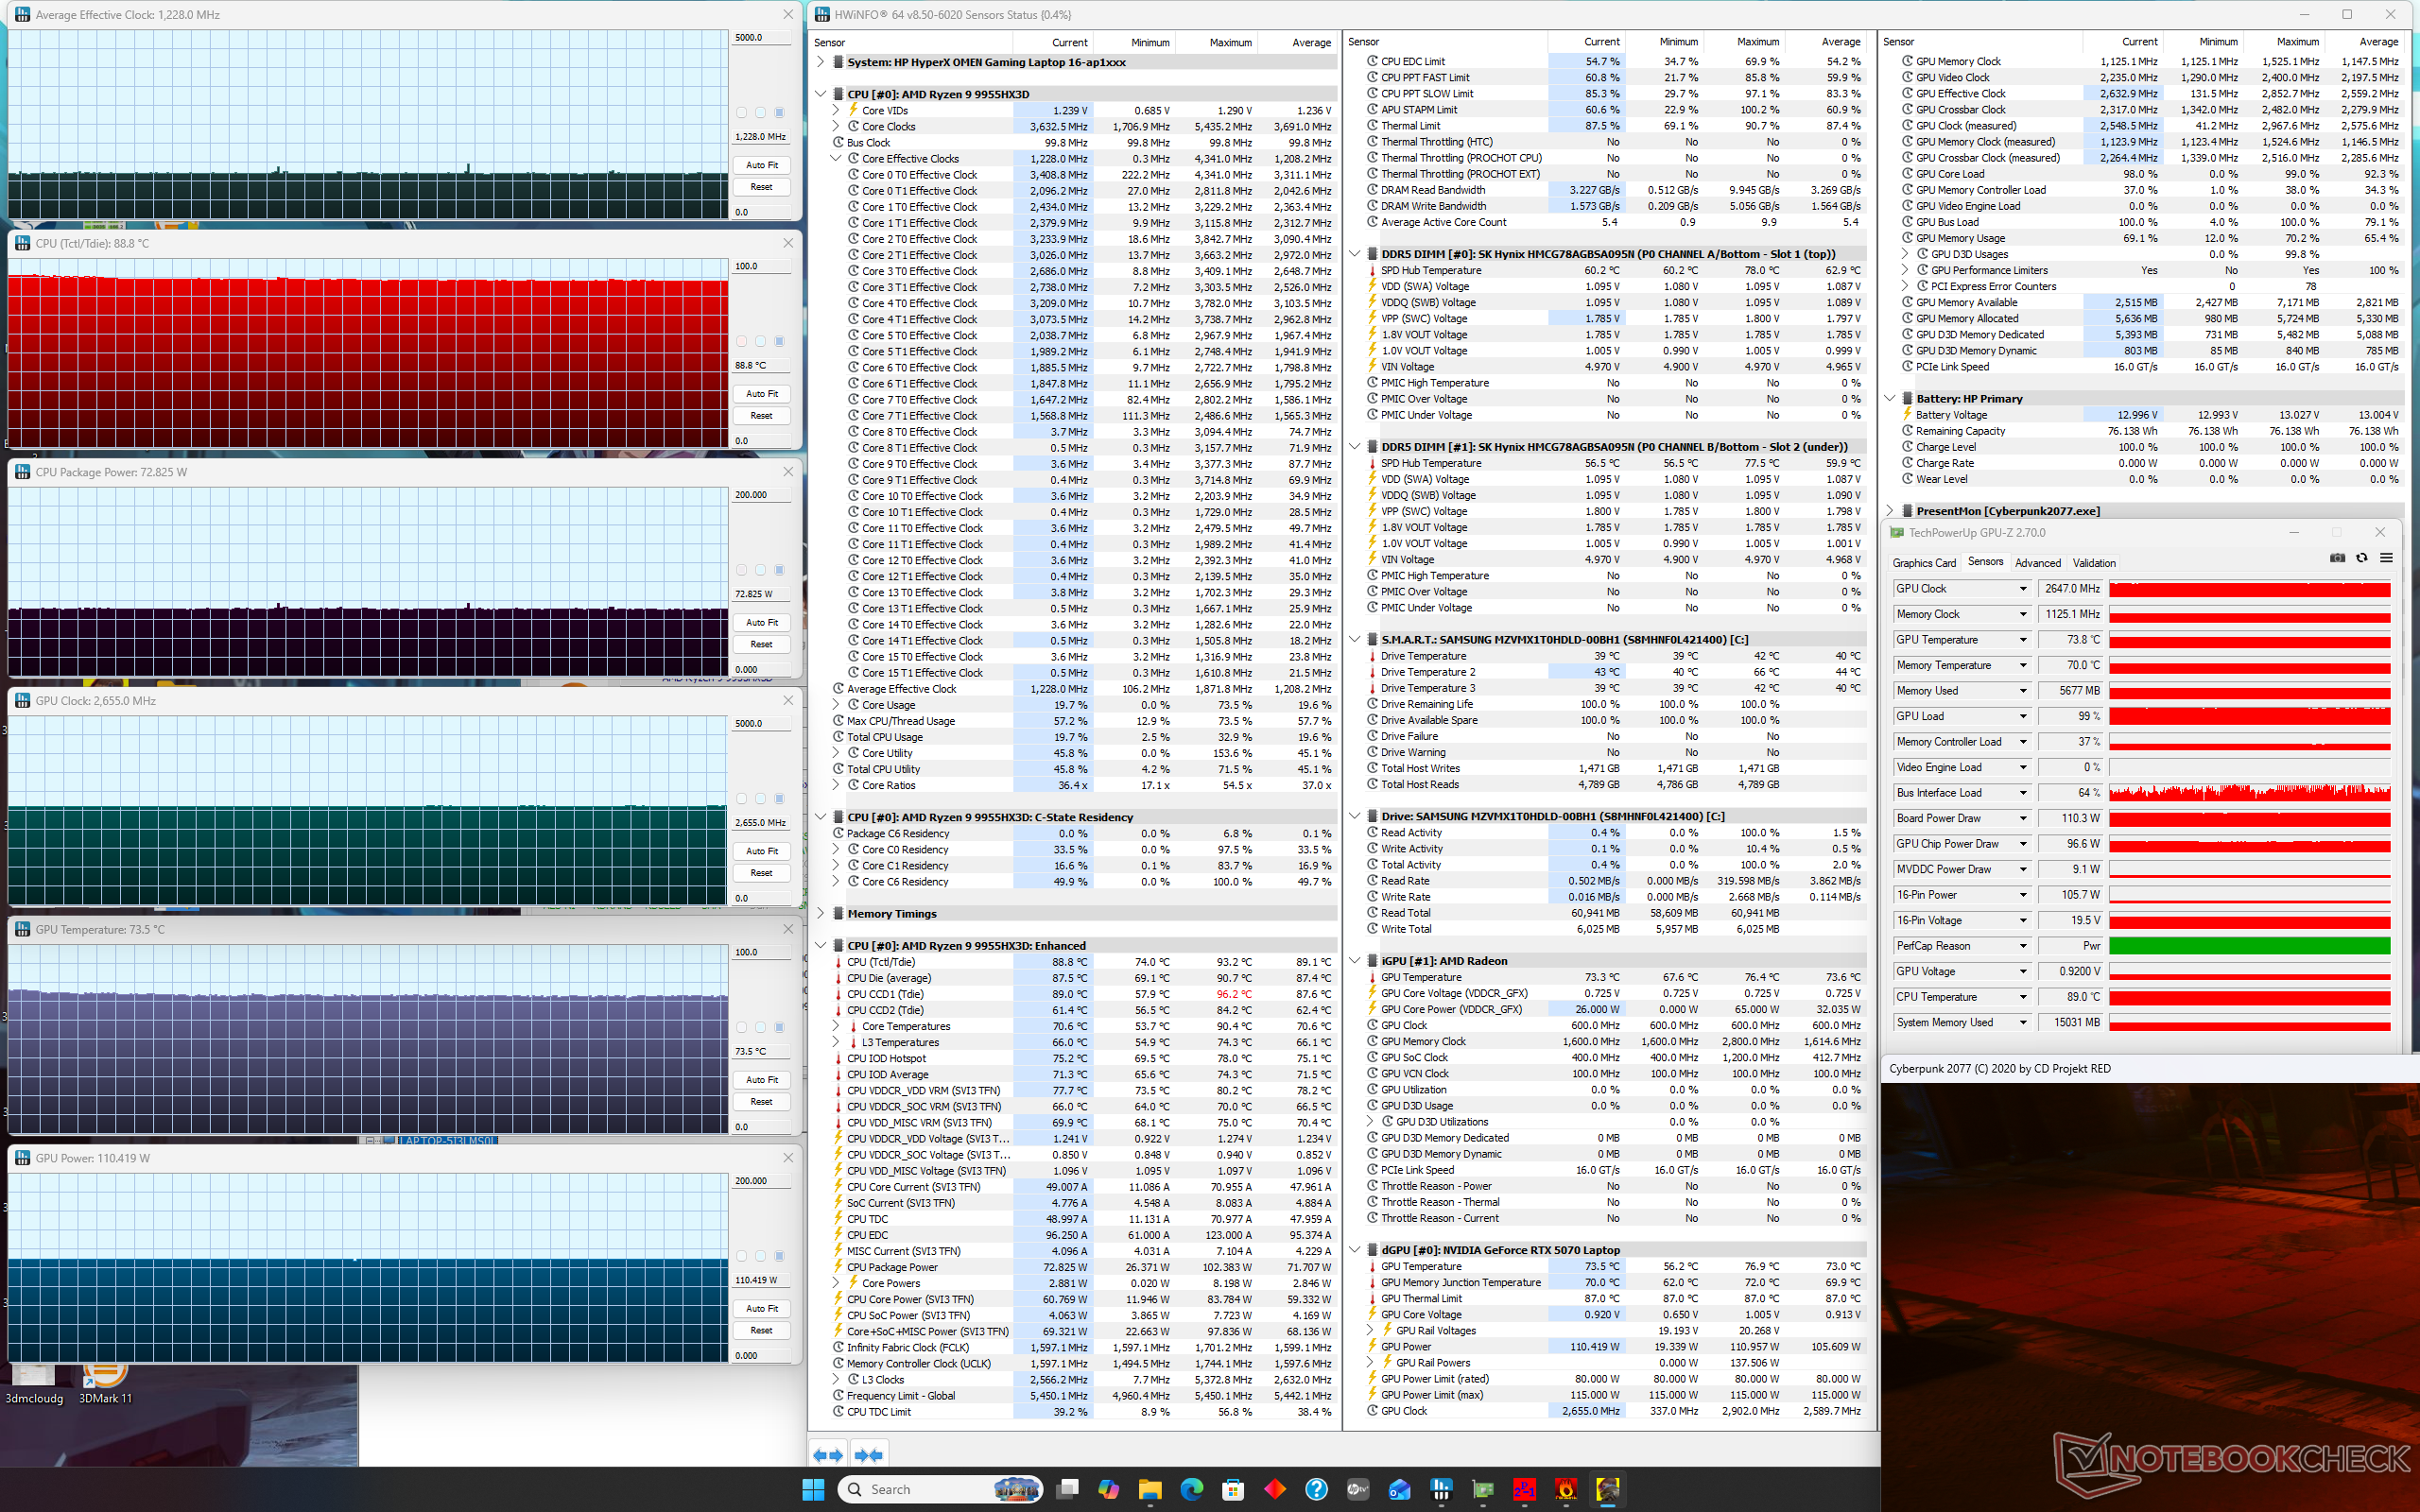Open File Explorer from the taskbar

[1150, 1489]
